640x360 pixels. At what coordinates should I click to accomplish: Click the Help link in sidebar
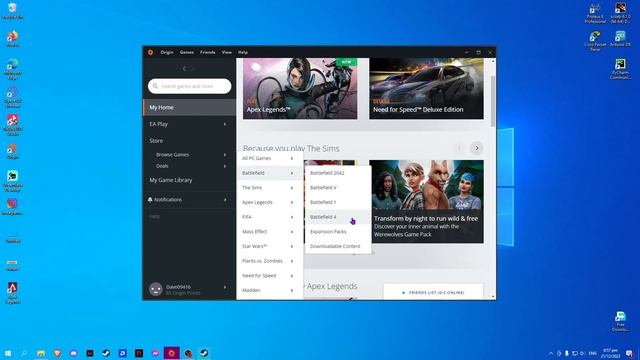pos(154,216)
